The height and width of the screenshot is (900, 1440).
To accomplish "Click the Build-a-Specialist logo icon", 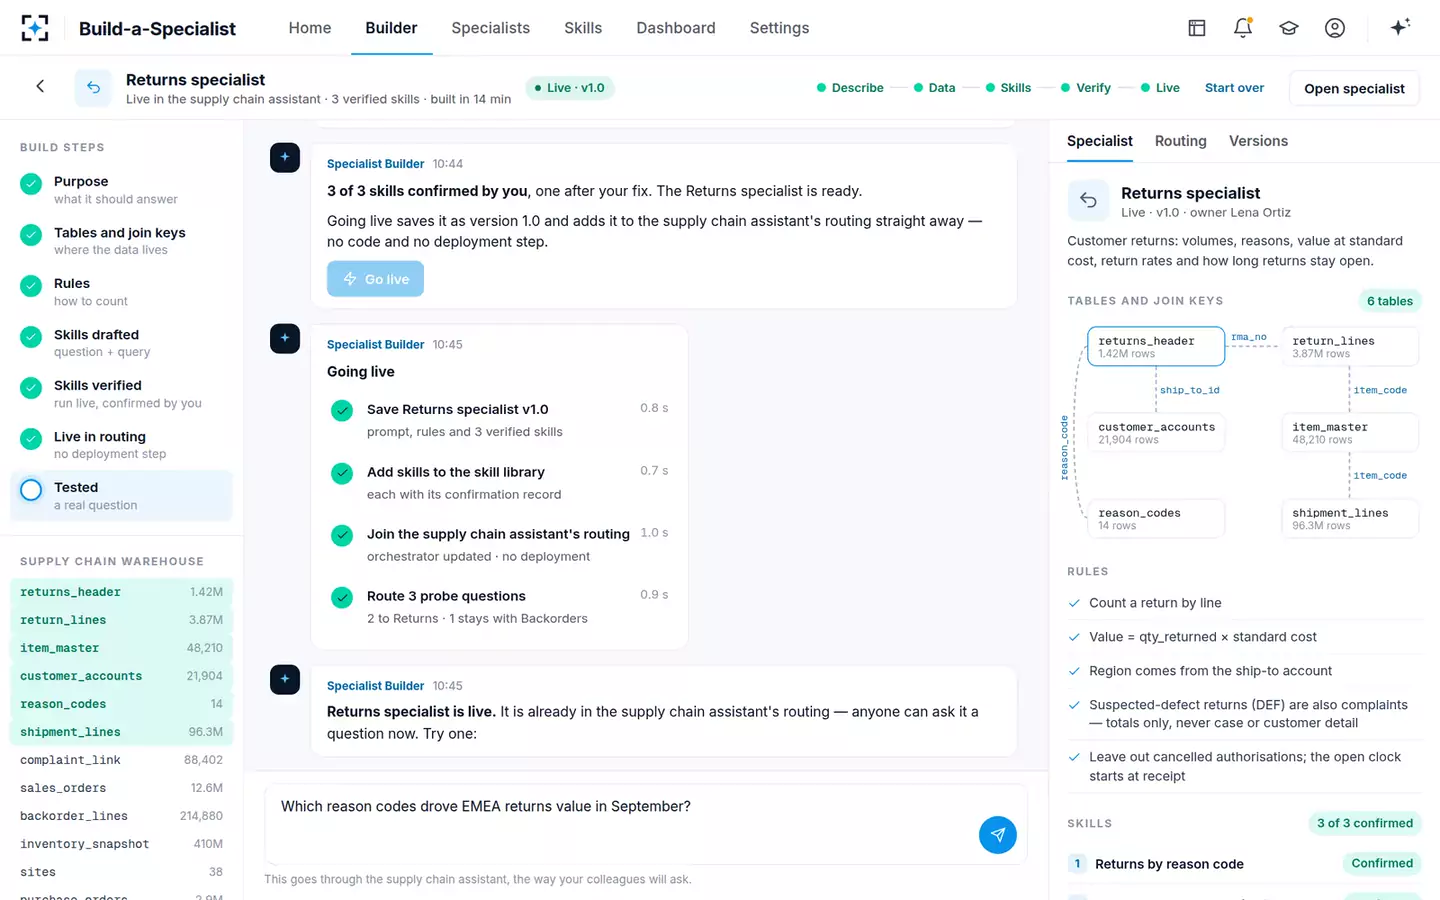I will click(x=35, y=28).
